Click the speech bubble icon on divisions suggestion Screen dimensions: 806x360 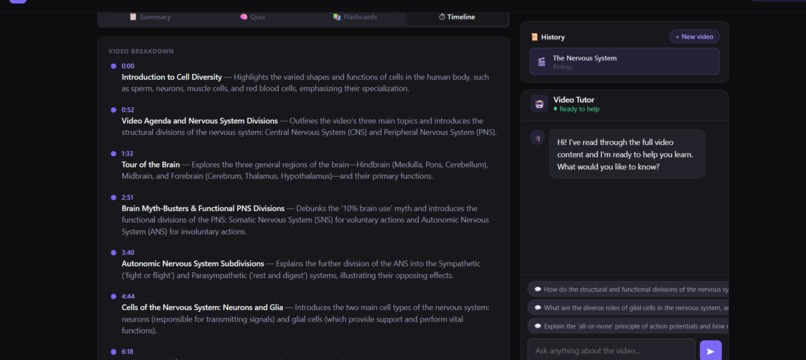538,290
